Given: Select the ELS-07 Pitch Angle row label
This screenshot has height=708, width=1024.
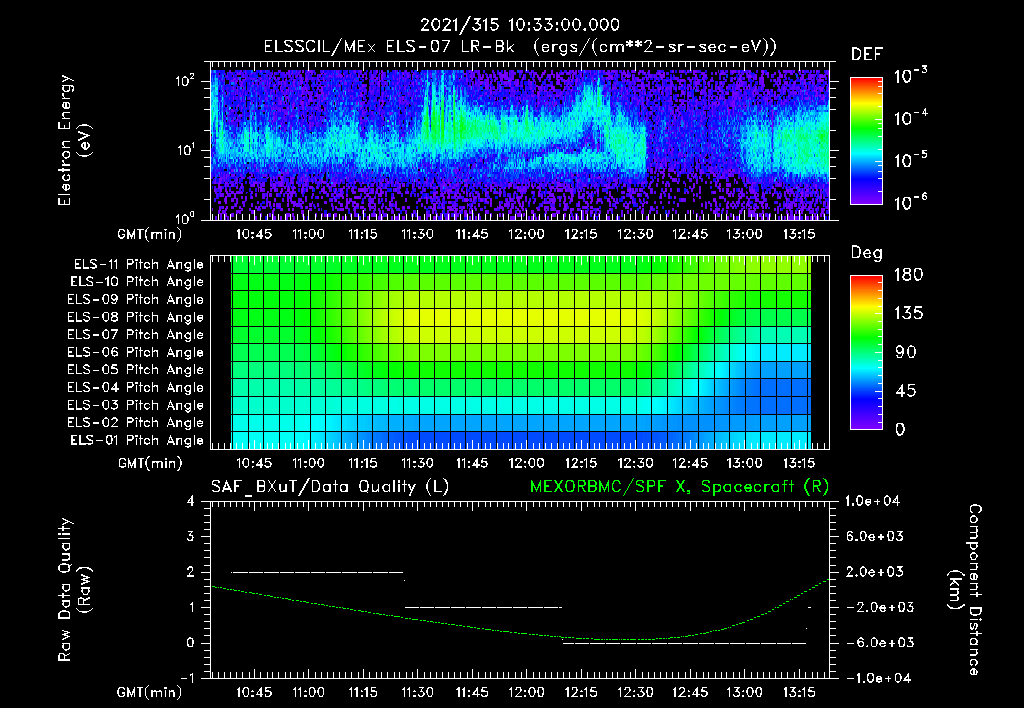Looking at the screenshot, I should [x=135, y=335].
